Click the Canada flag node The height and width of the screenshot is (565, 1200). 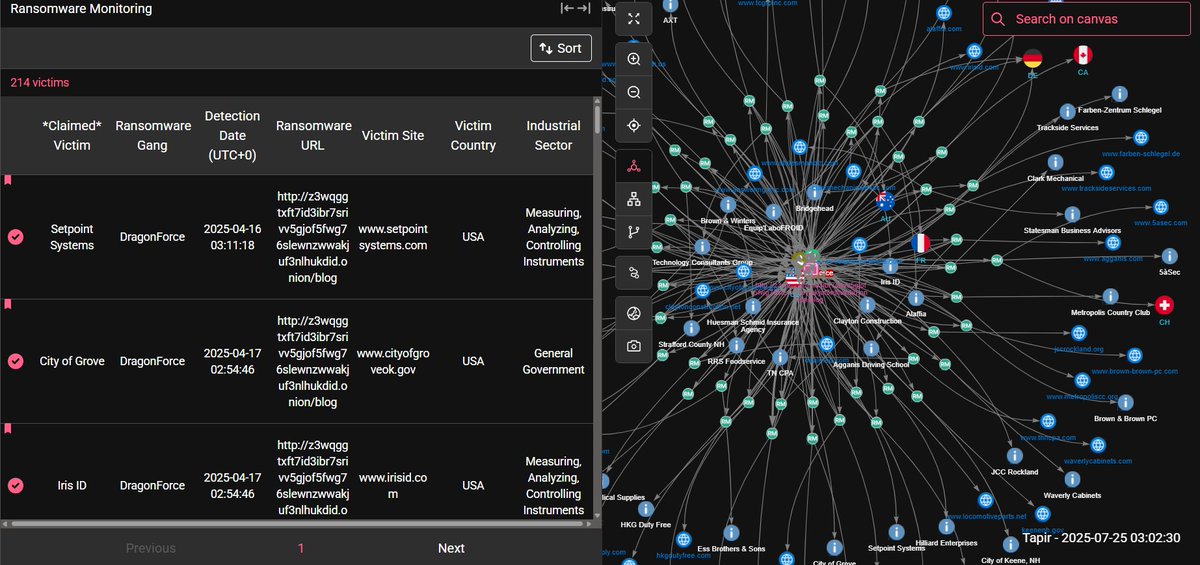(x=1083, y=54)
